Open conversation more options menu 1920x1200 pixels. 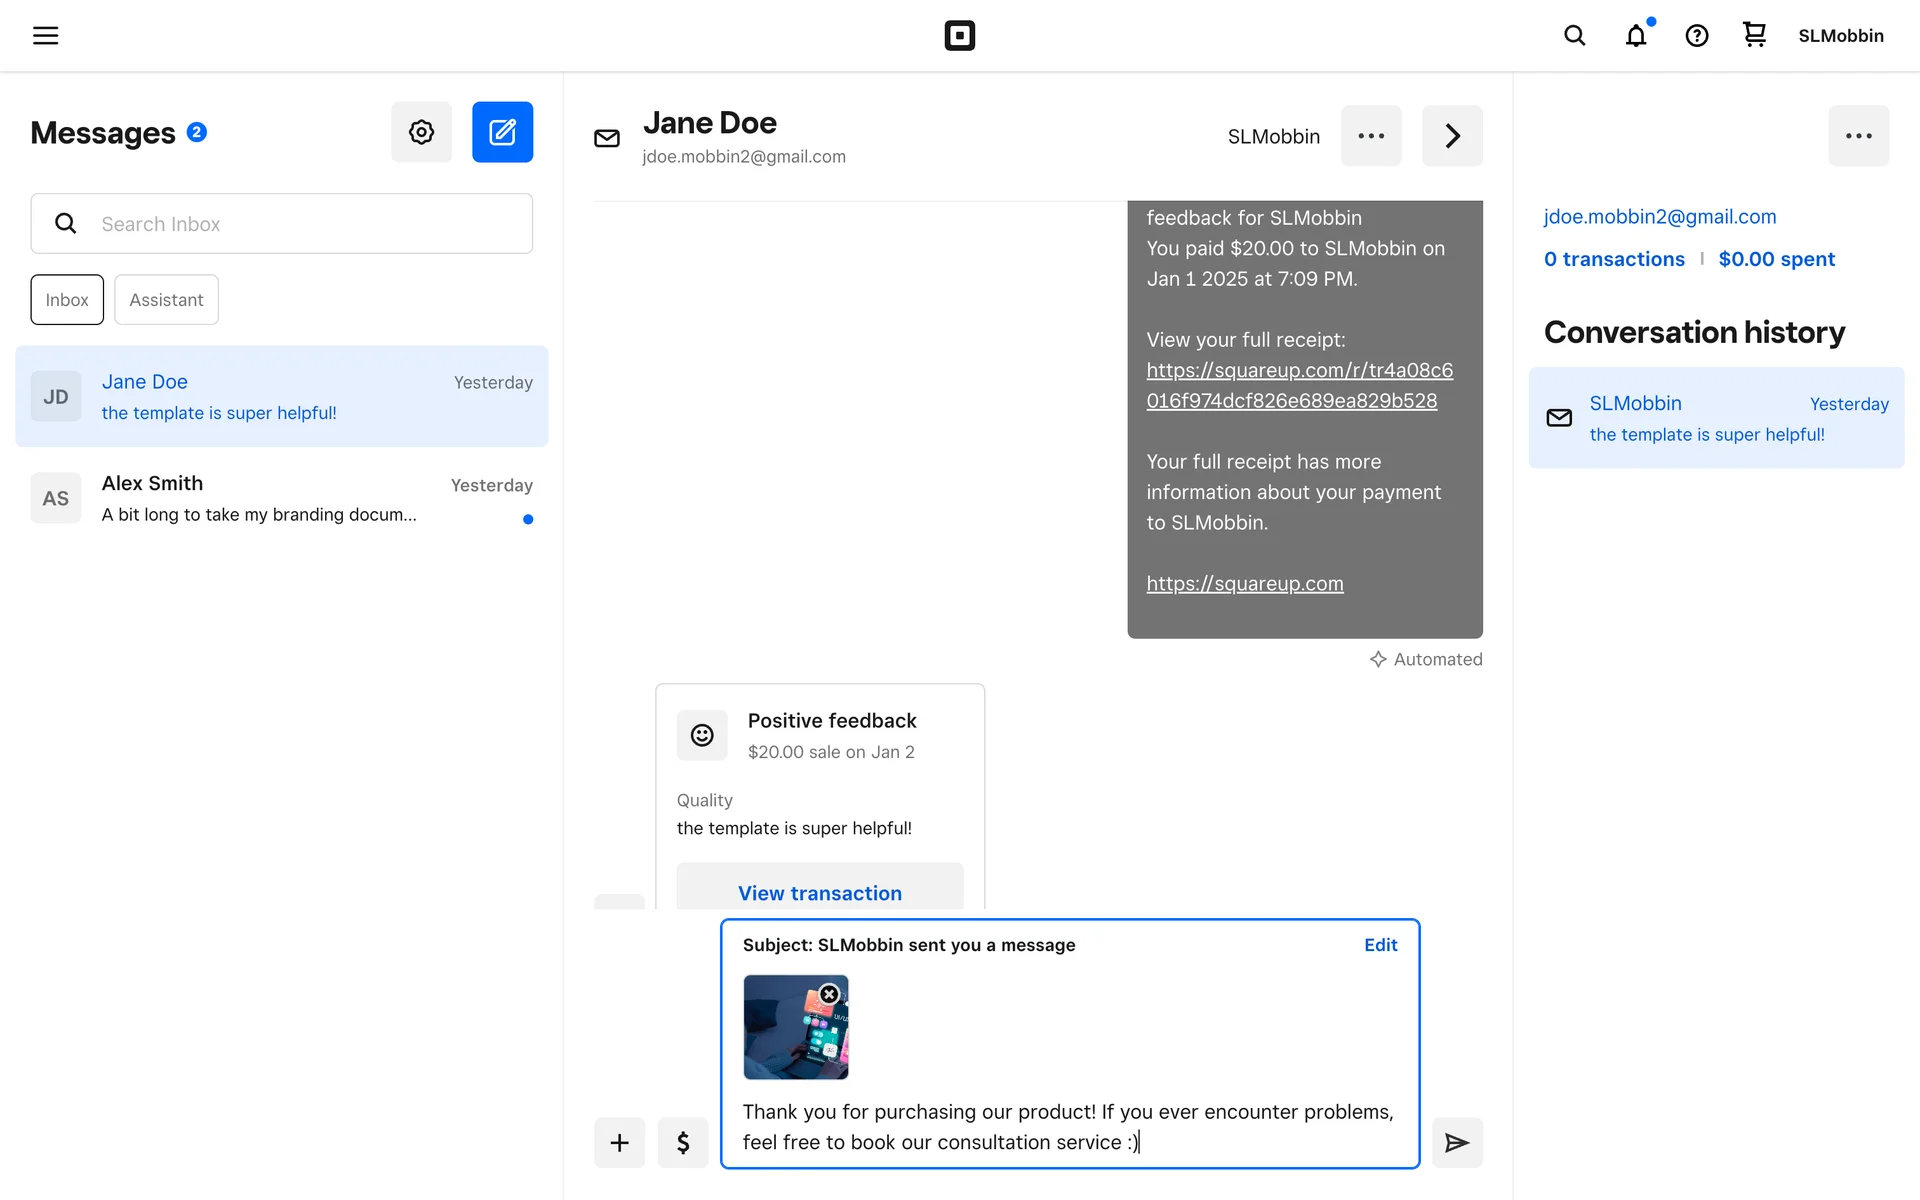click(1371, 136)
